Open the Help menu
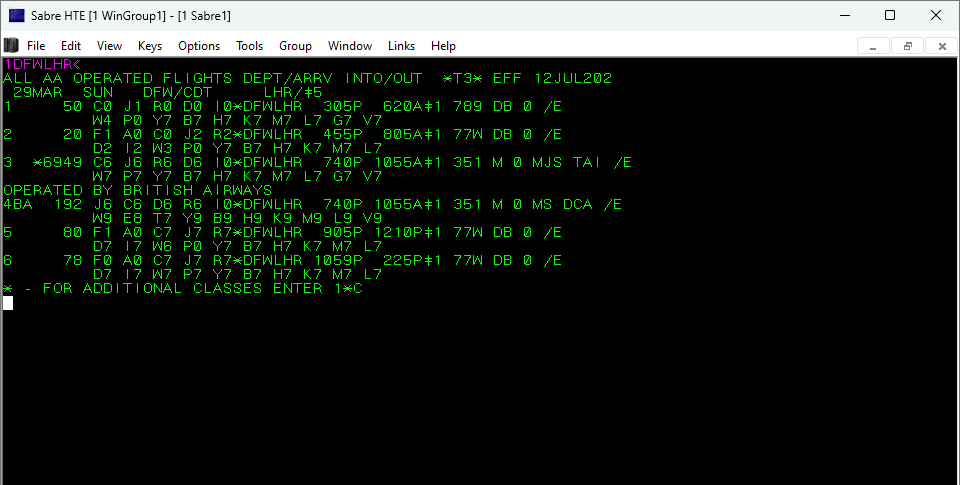Viewport: 960px width, 485px height. 443,46
